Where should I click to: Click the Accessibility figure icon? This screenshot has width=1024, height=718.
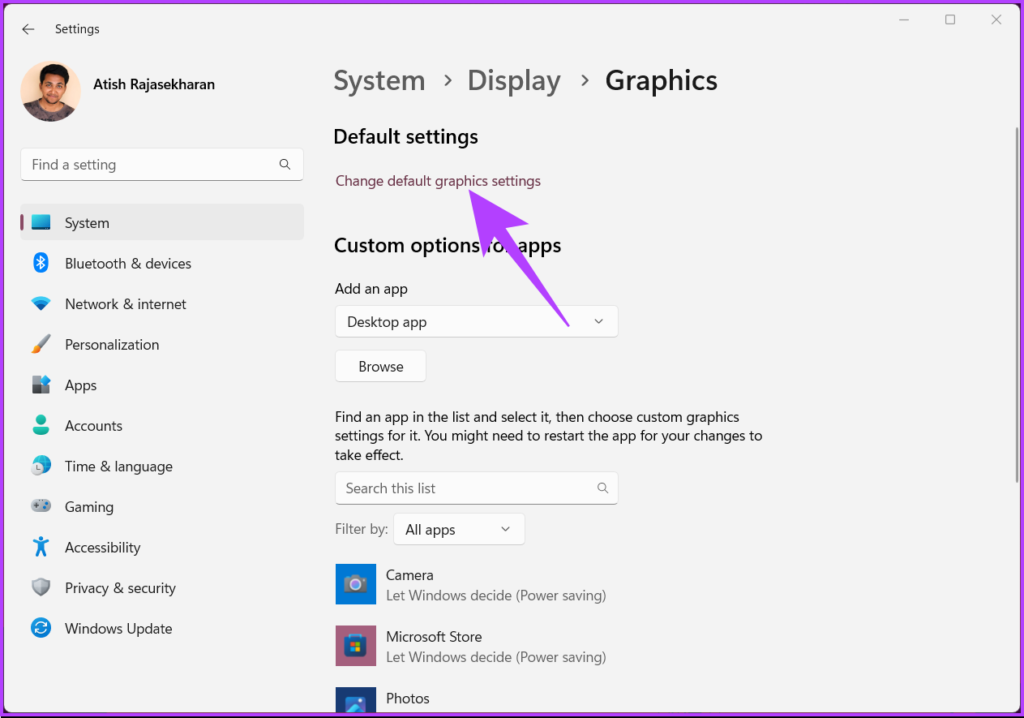pyautogui.click(x=41, y=547)
